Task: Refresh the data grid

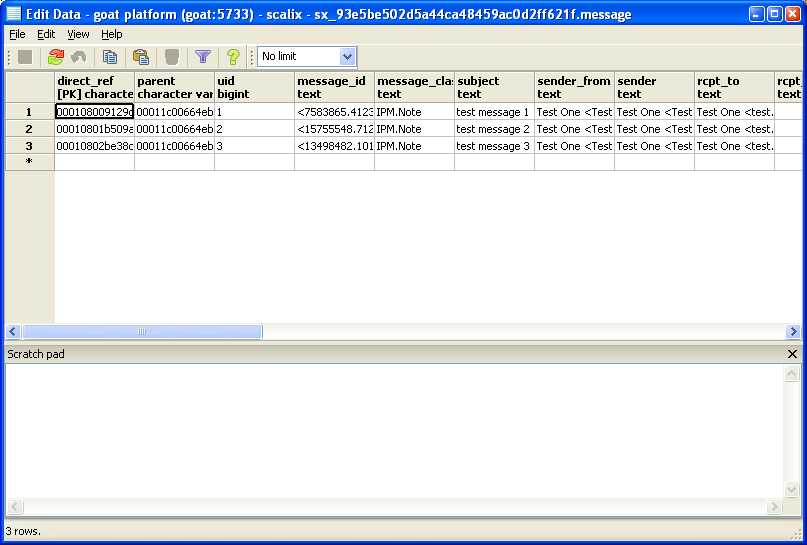Action: pyautogui.click(x=56, y=57)
